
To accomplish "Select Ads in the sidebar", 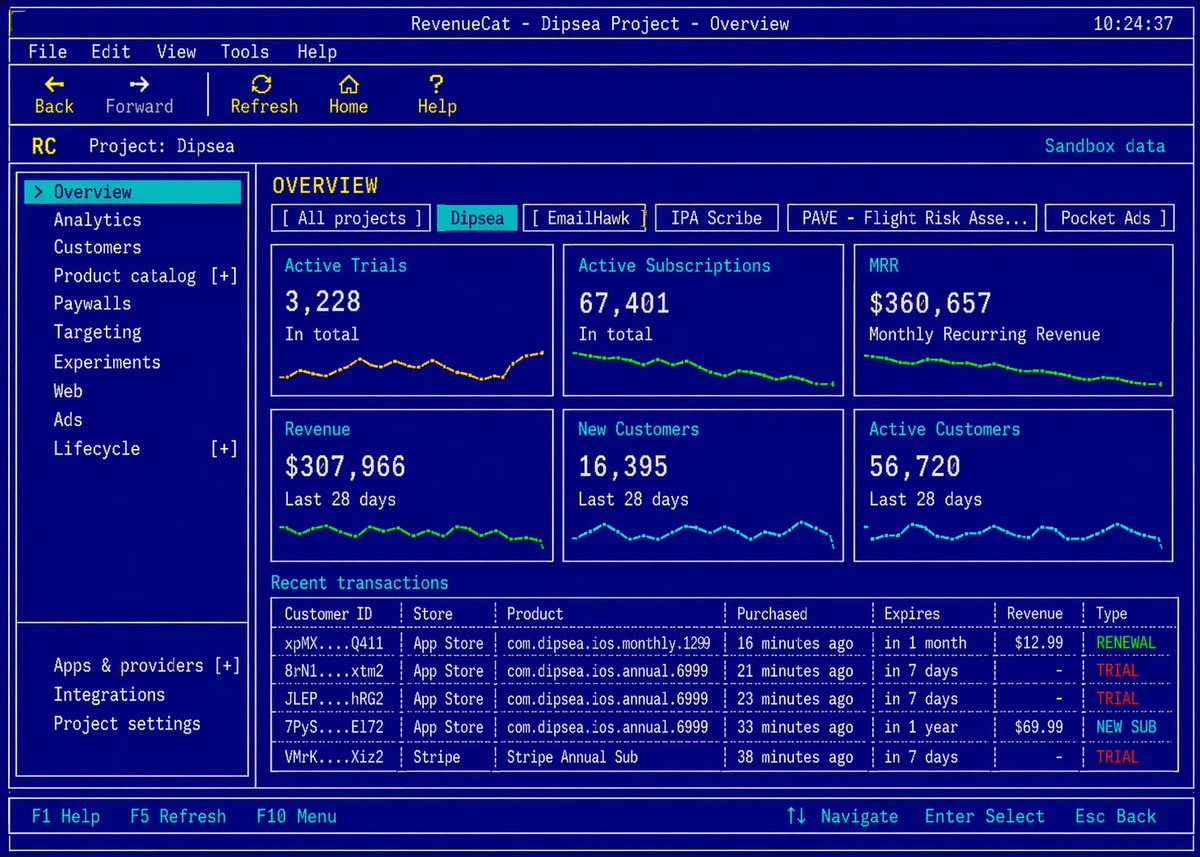I will pyautogui.click(x=68, y=420).
